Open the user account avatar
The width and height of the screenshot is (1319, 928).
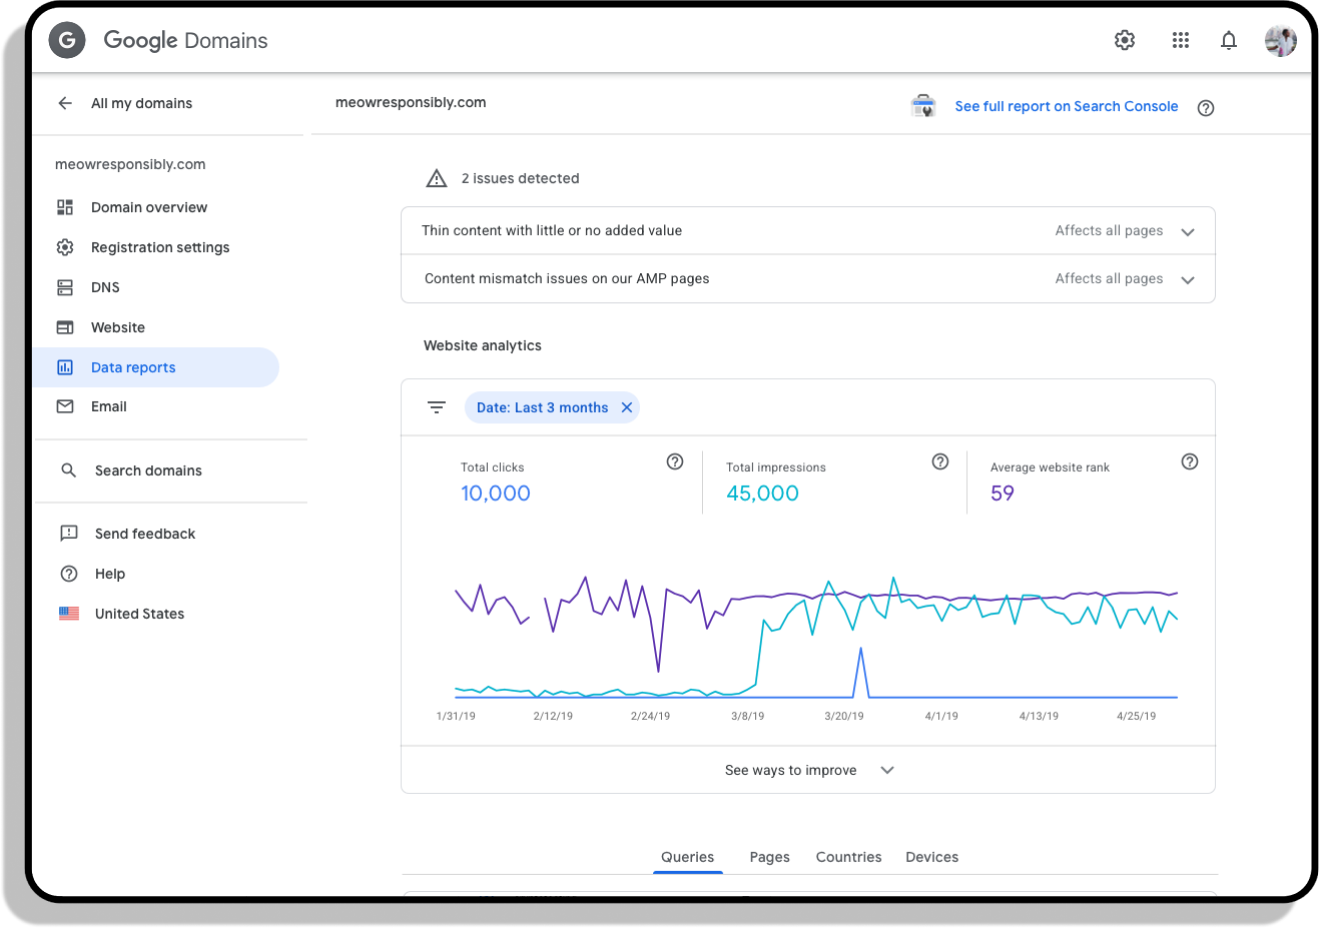click(1281, 40)
